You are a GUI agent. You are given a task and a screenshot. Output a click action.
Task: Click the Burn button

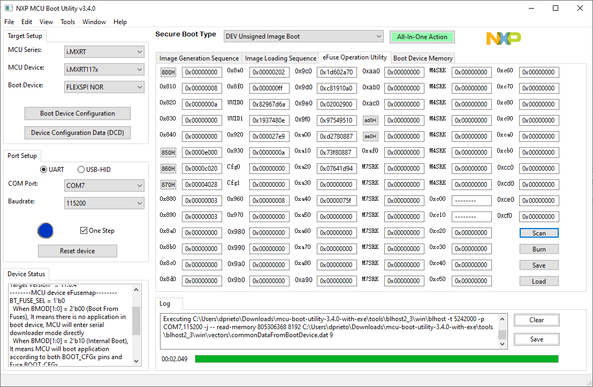coord(539,249)
